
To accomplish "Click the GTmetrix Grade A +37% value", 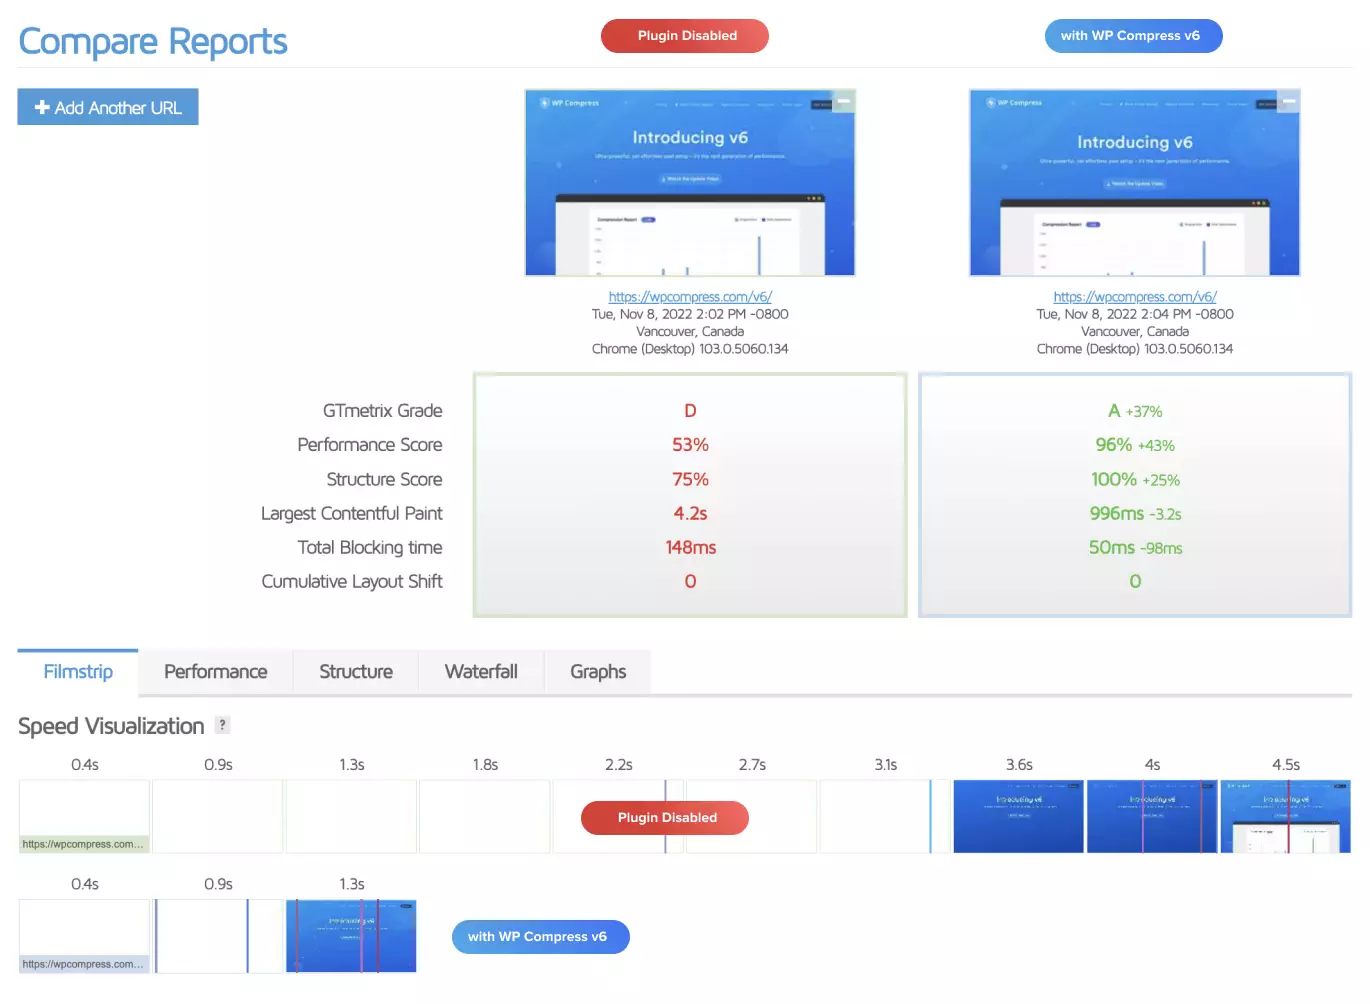I will [x=1135, y=411].
